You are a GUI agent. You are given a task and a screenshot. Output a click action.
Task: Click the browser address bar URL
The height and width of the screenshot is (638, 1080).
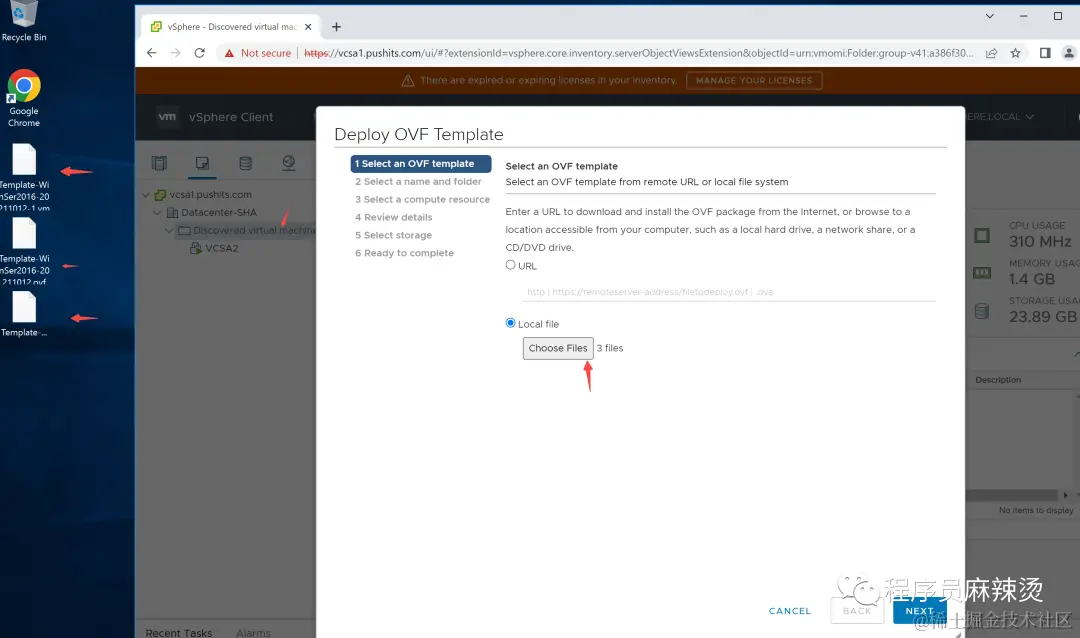click(x=638, y=53)
